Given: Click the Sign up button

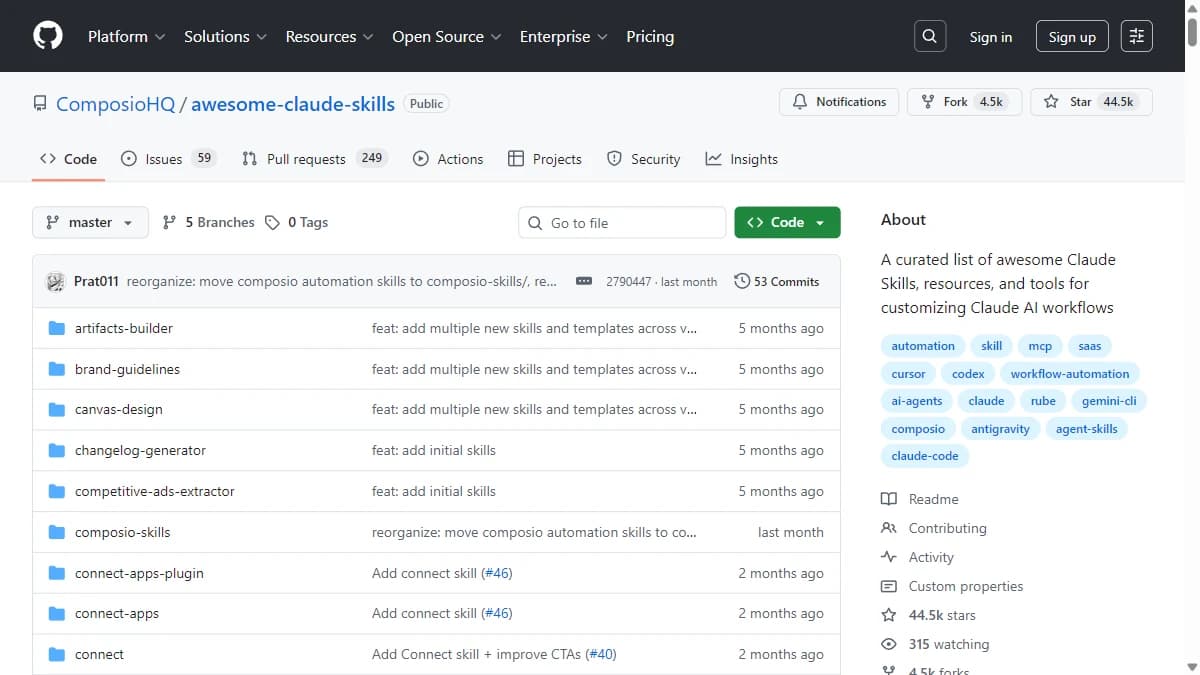Looking at the screenshot, I should [x=1072, y=36].
